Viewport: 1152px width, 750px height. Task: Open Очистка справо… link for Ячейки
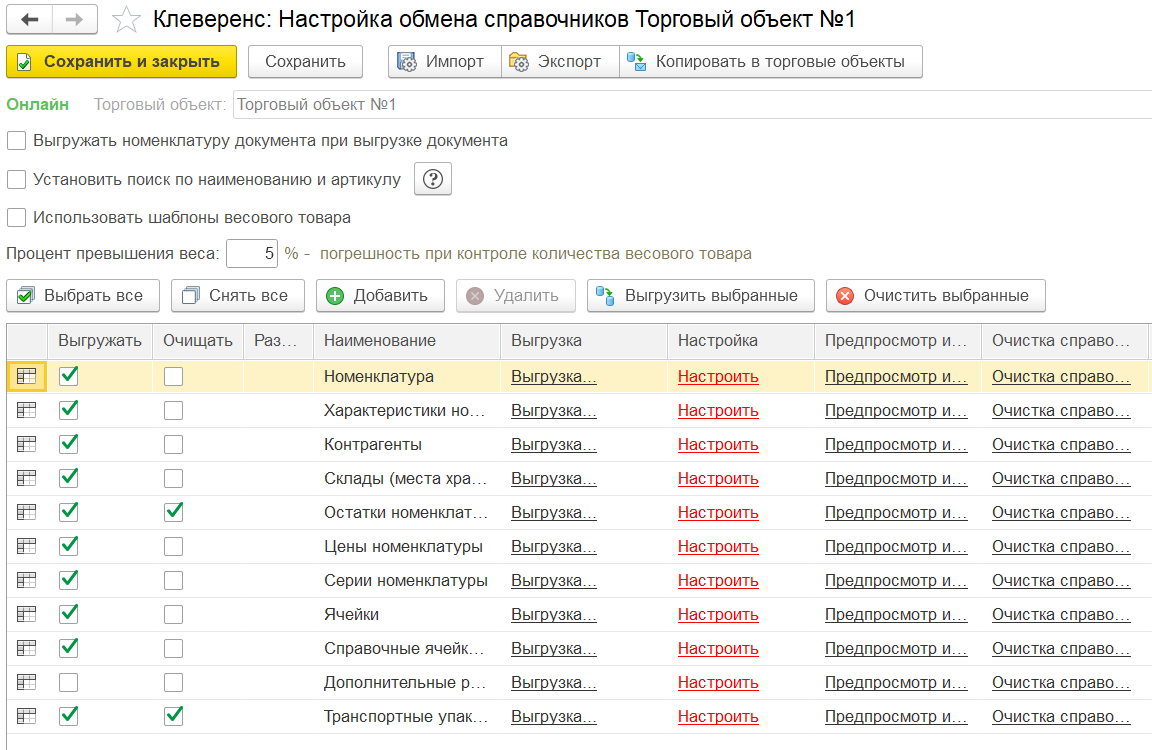[x=1061, y=615]
